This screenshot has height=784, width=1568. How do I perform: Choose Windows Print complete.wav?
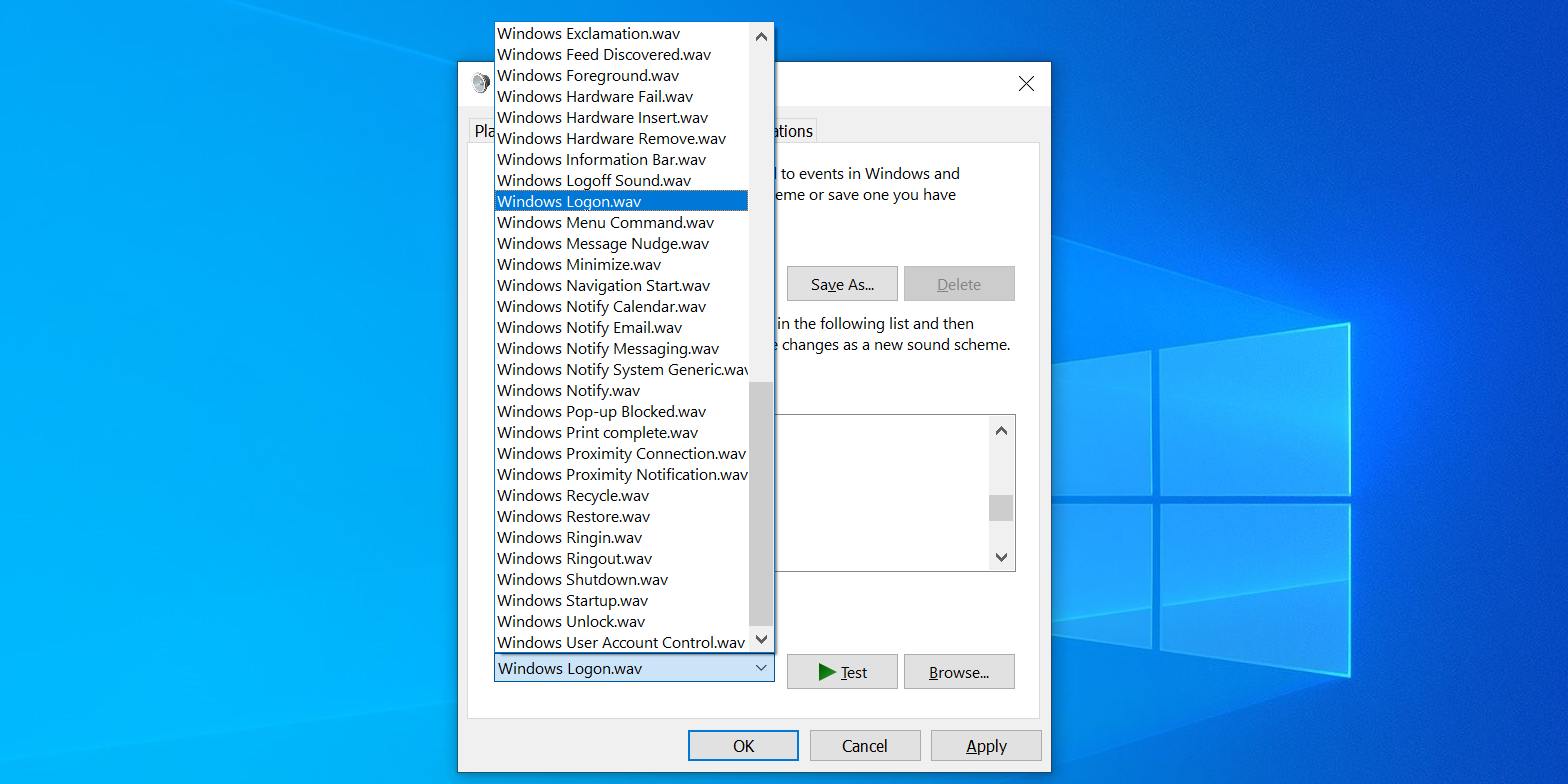622,433
